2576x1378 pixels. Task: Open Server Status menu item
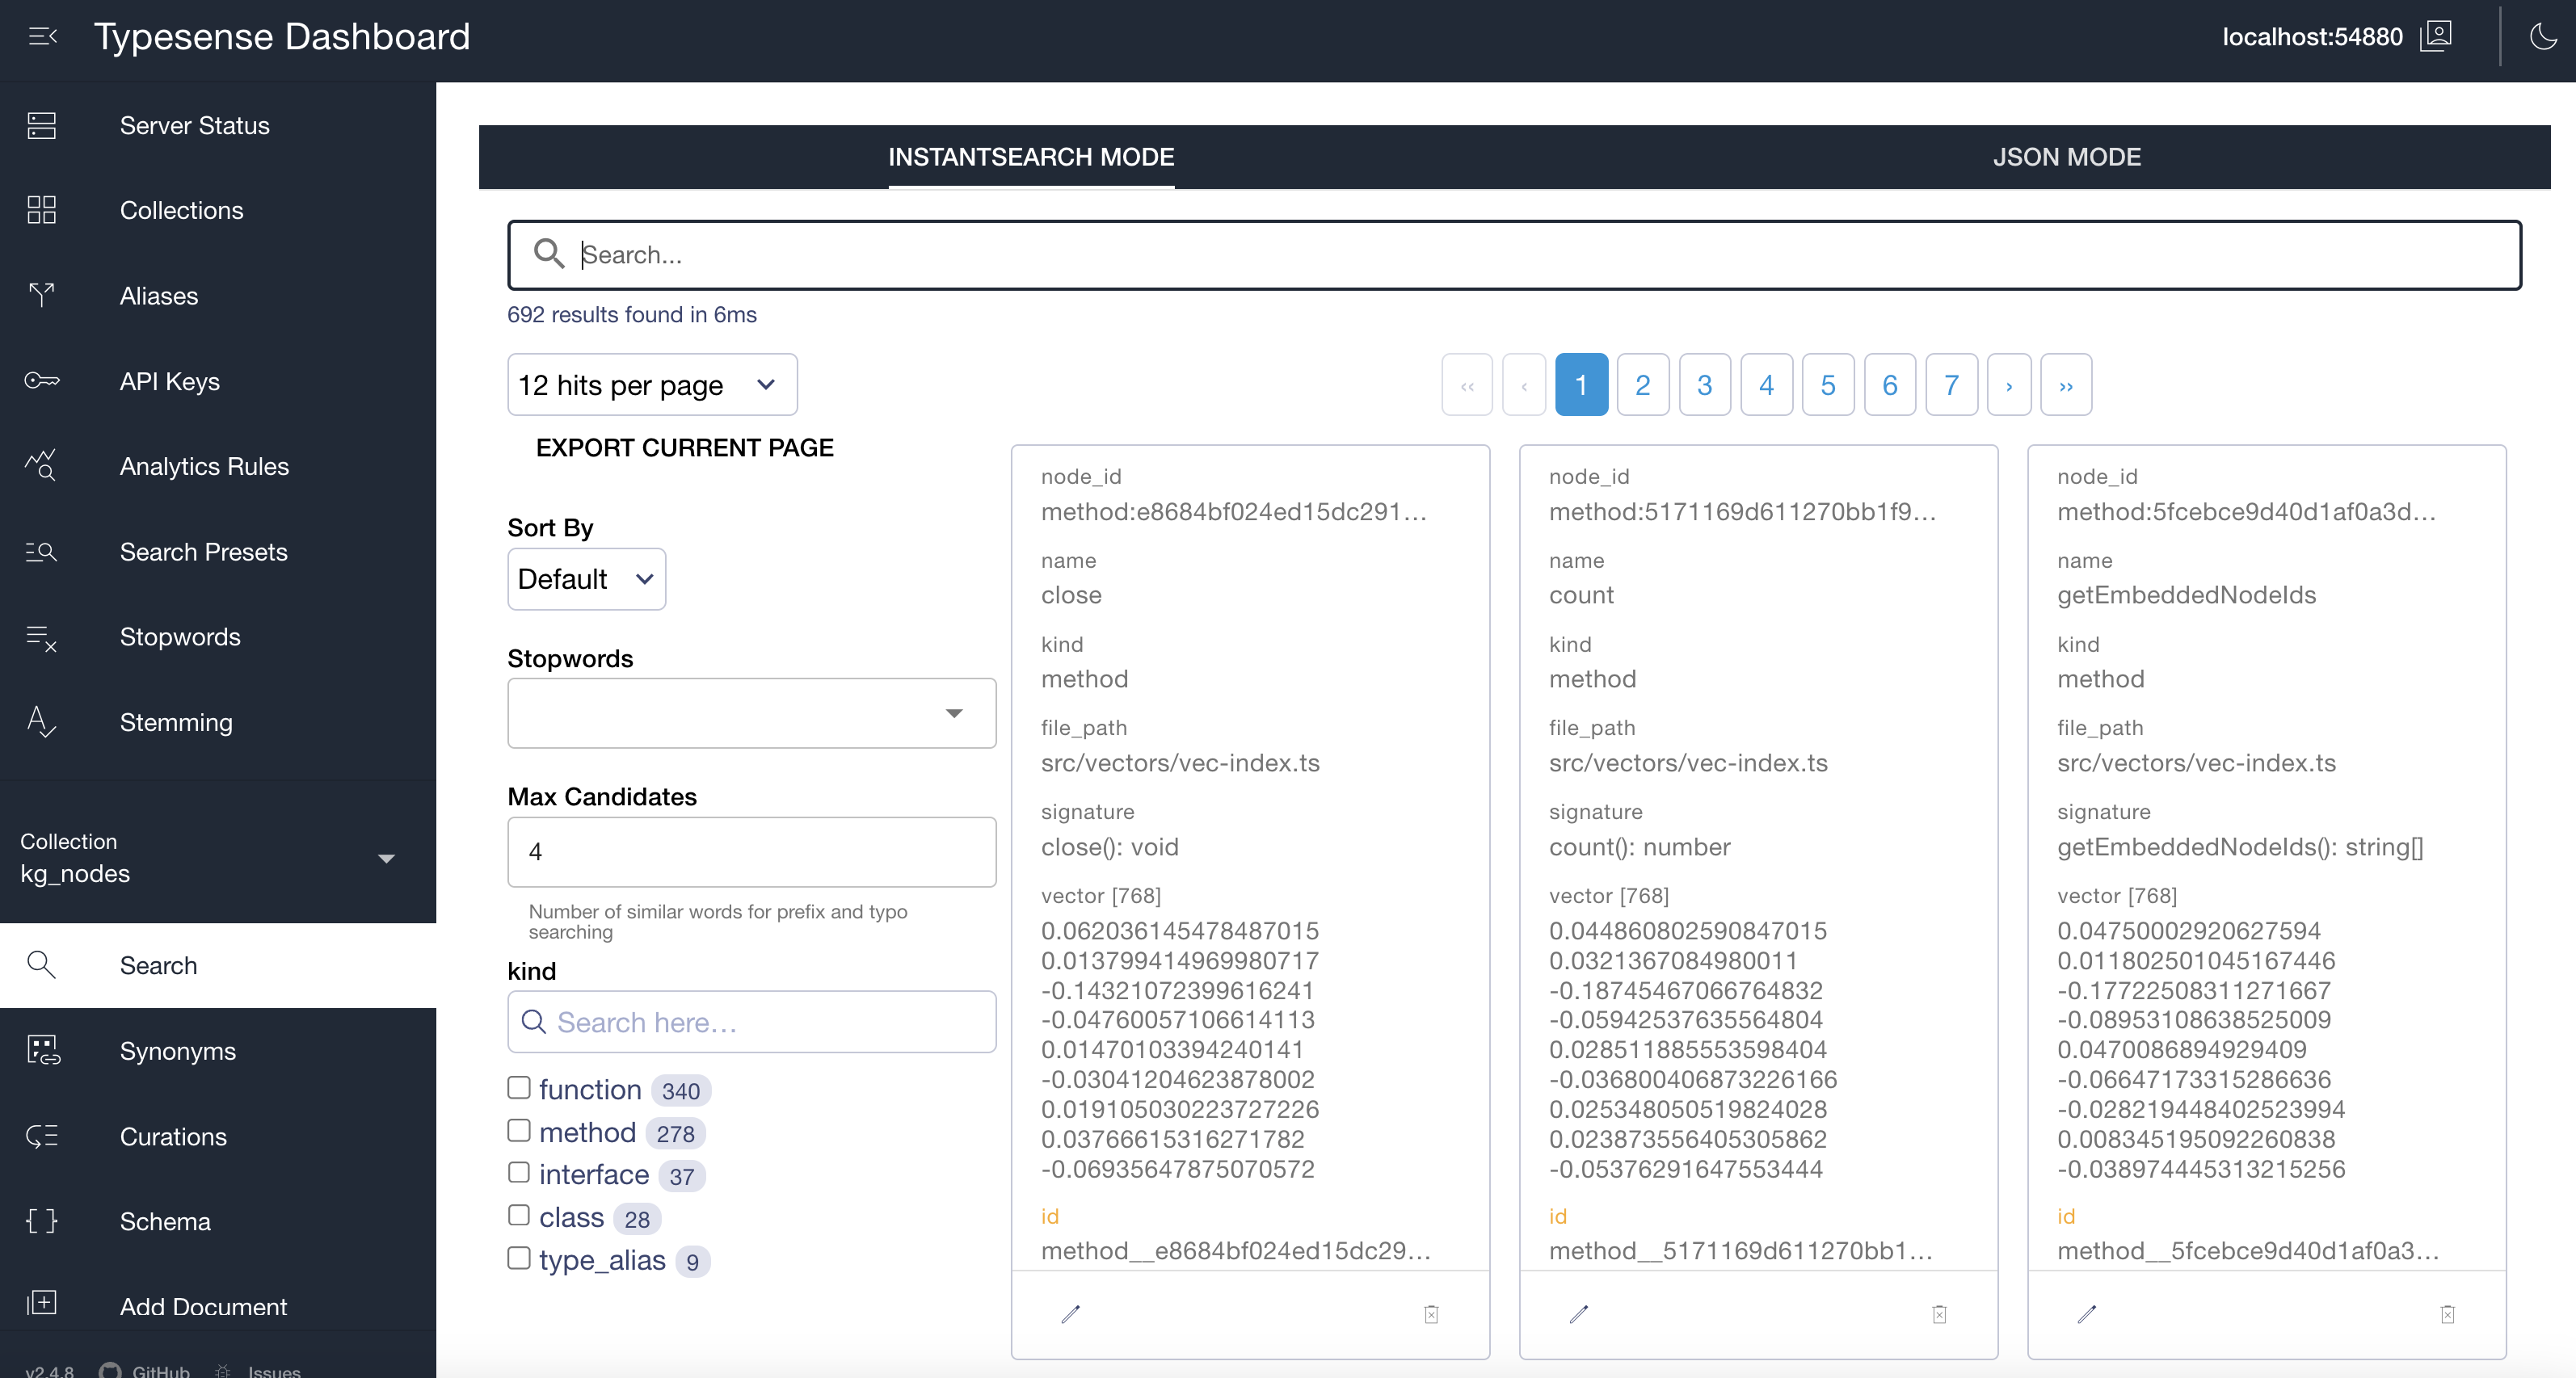[x=218, y=125]
